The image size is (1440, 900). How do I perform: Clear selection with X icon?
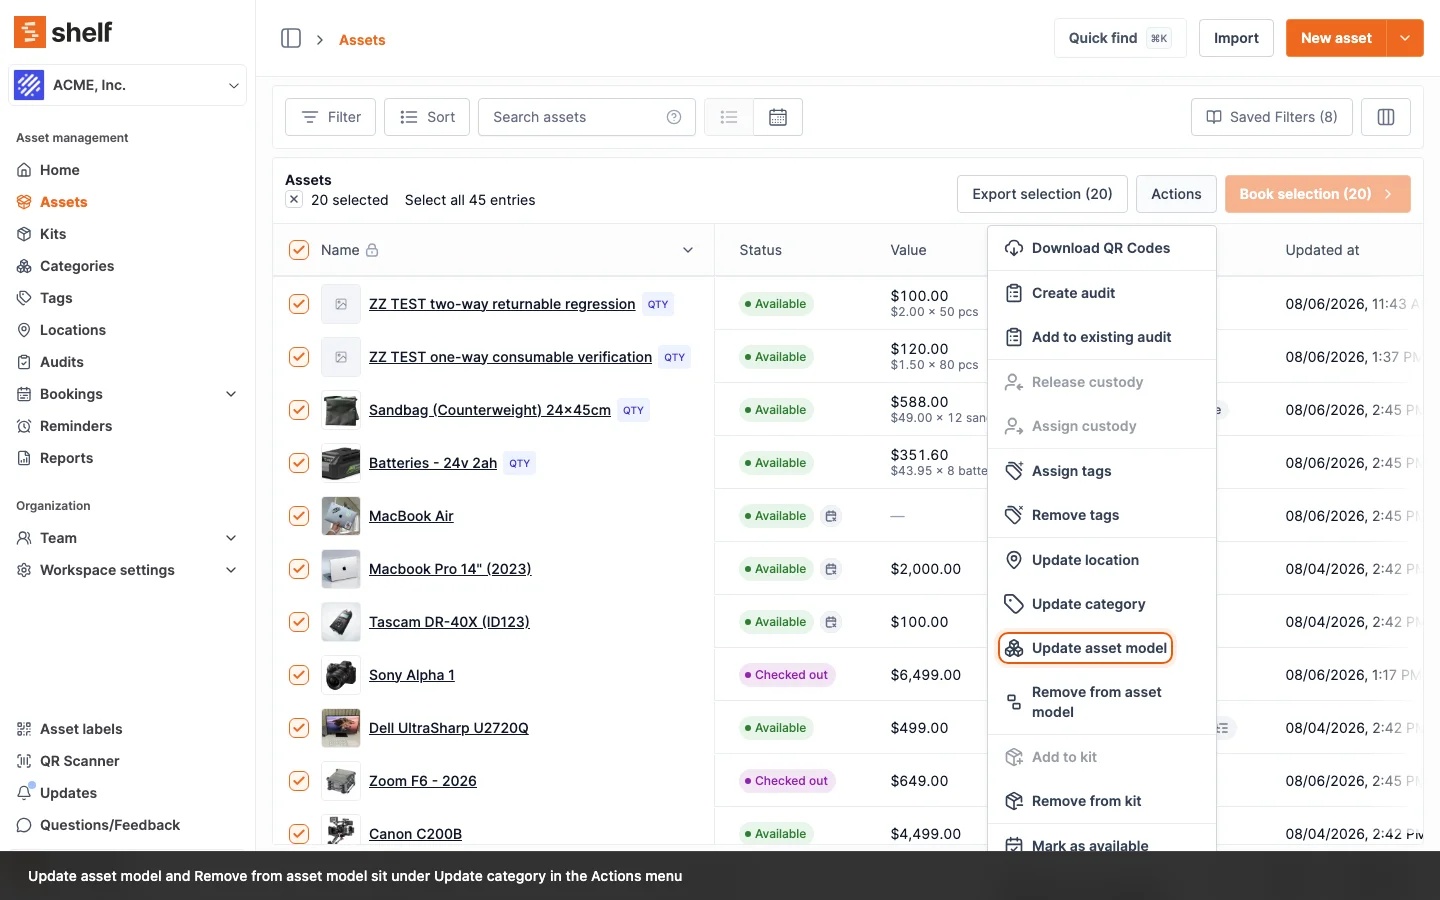tap(294, 199)
